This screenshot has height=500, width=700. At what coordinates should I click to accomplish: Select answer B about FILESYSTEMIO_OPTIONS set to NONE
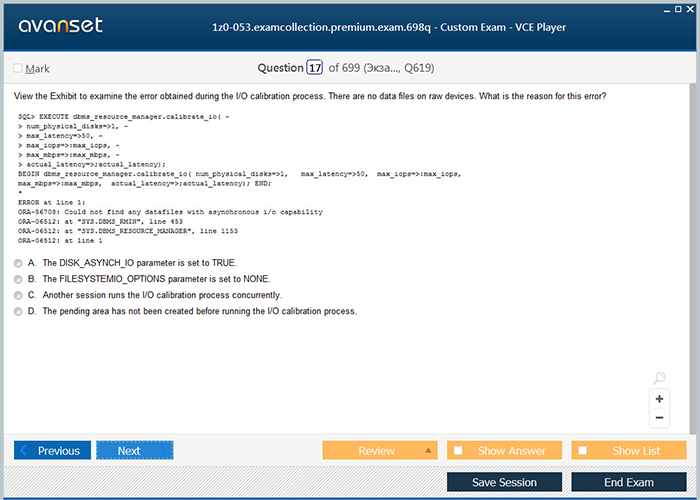click(x=19, y=279)
